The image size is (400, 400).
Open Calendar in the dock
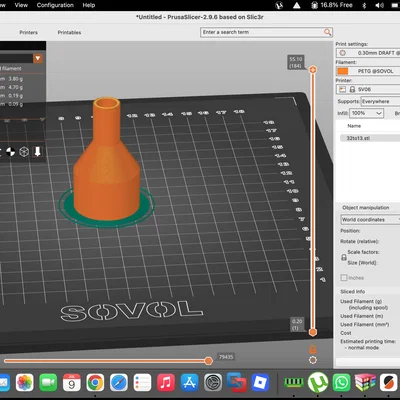click(72, 383)
